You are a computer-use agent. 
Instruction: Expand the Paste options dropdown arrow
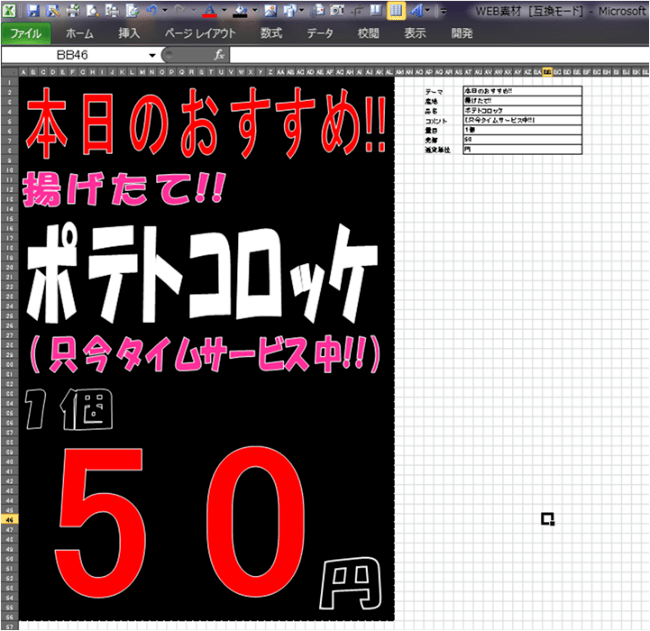[302, 10]
